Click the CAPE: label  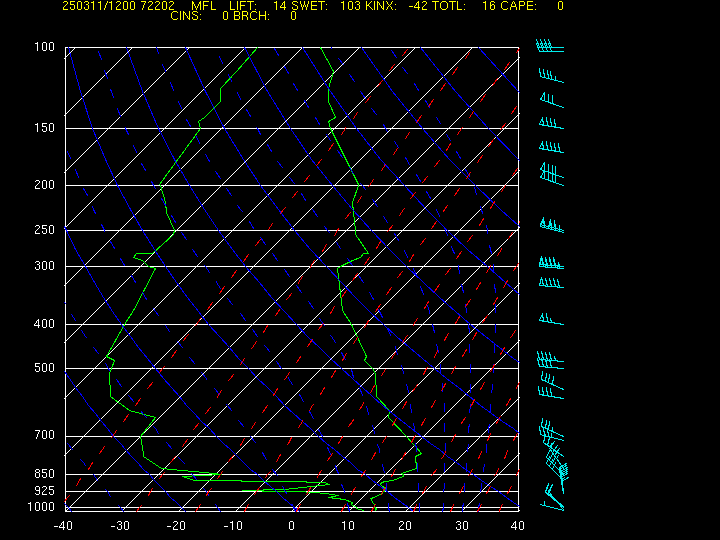click(518, 6)
